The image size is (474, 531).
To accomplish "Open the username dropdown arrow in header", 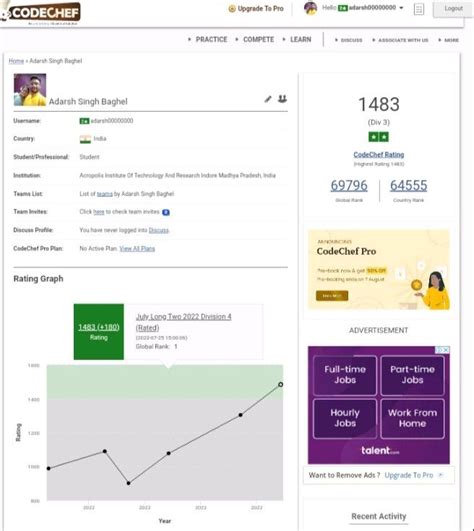I will [x=401, y=8].
